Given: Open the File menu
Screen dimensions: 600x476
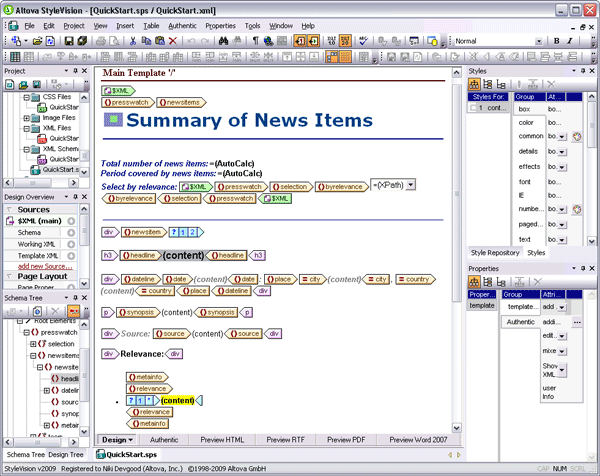Looking at the screenshot, I should [x=29, y=26].
